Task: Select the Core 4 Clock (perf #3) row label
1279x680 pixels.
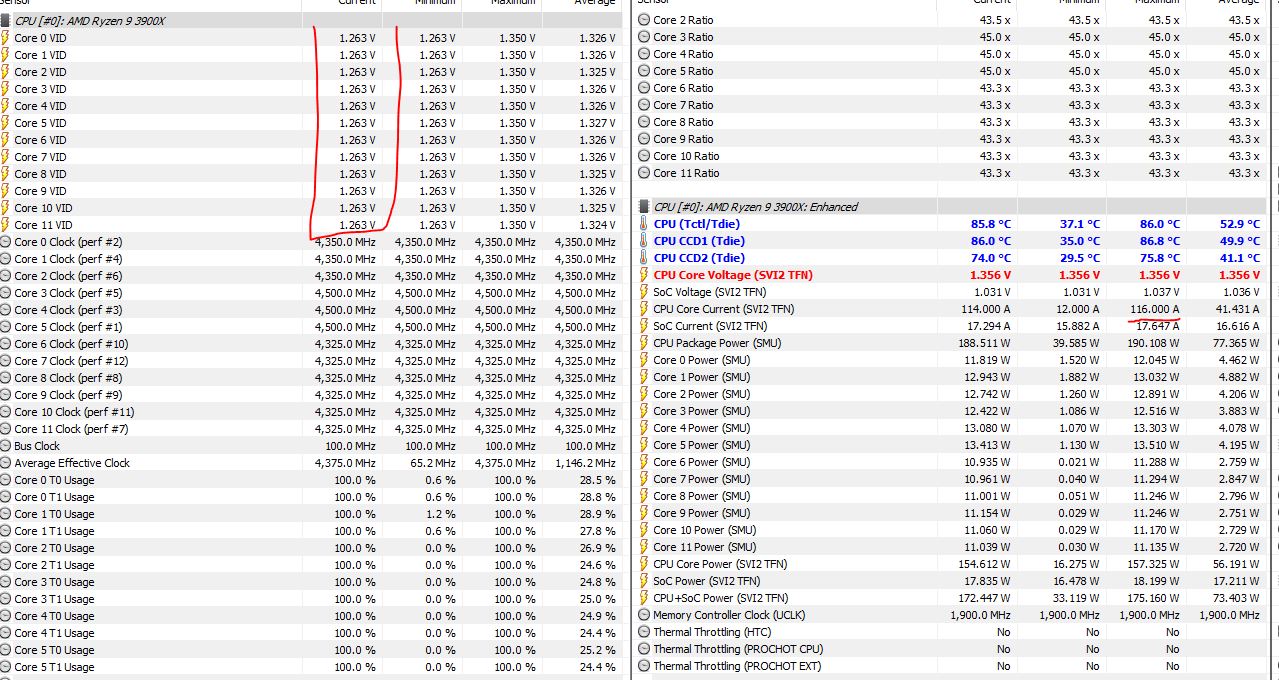Action: pyautogui.click(x=68, y=310)
